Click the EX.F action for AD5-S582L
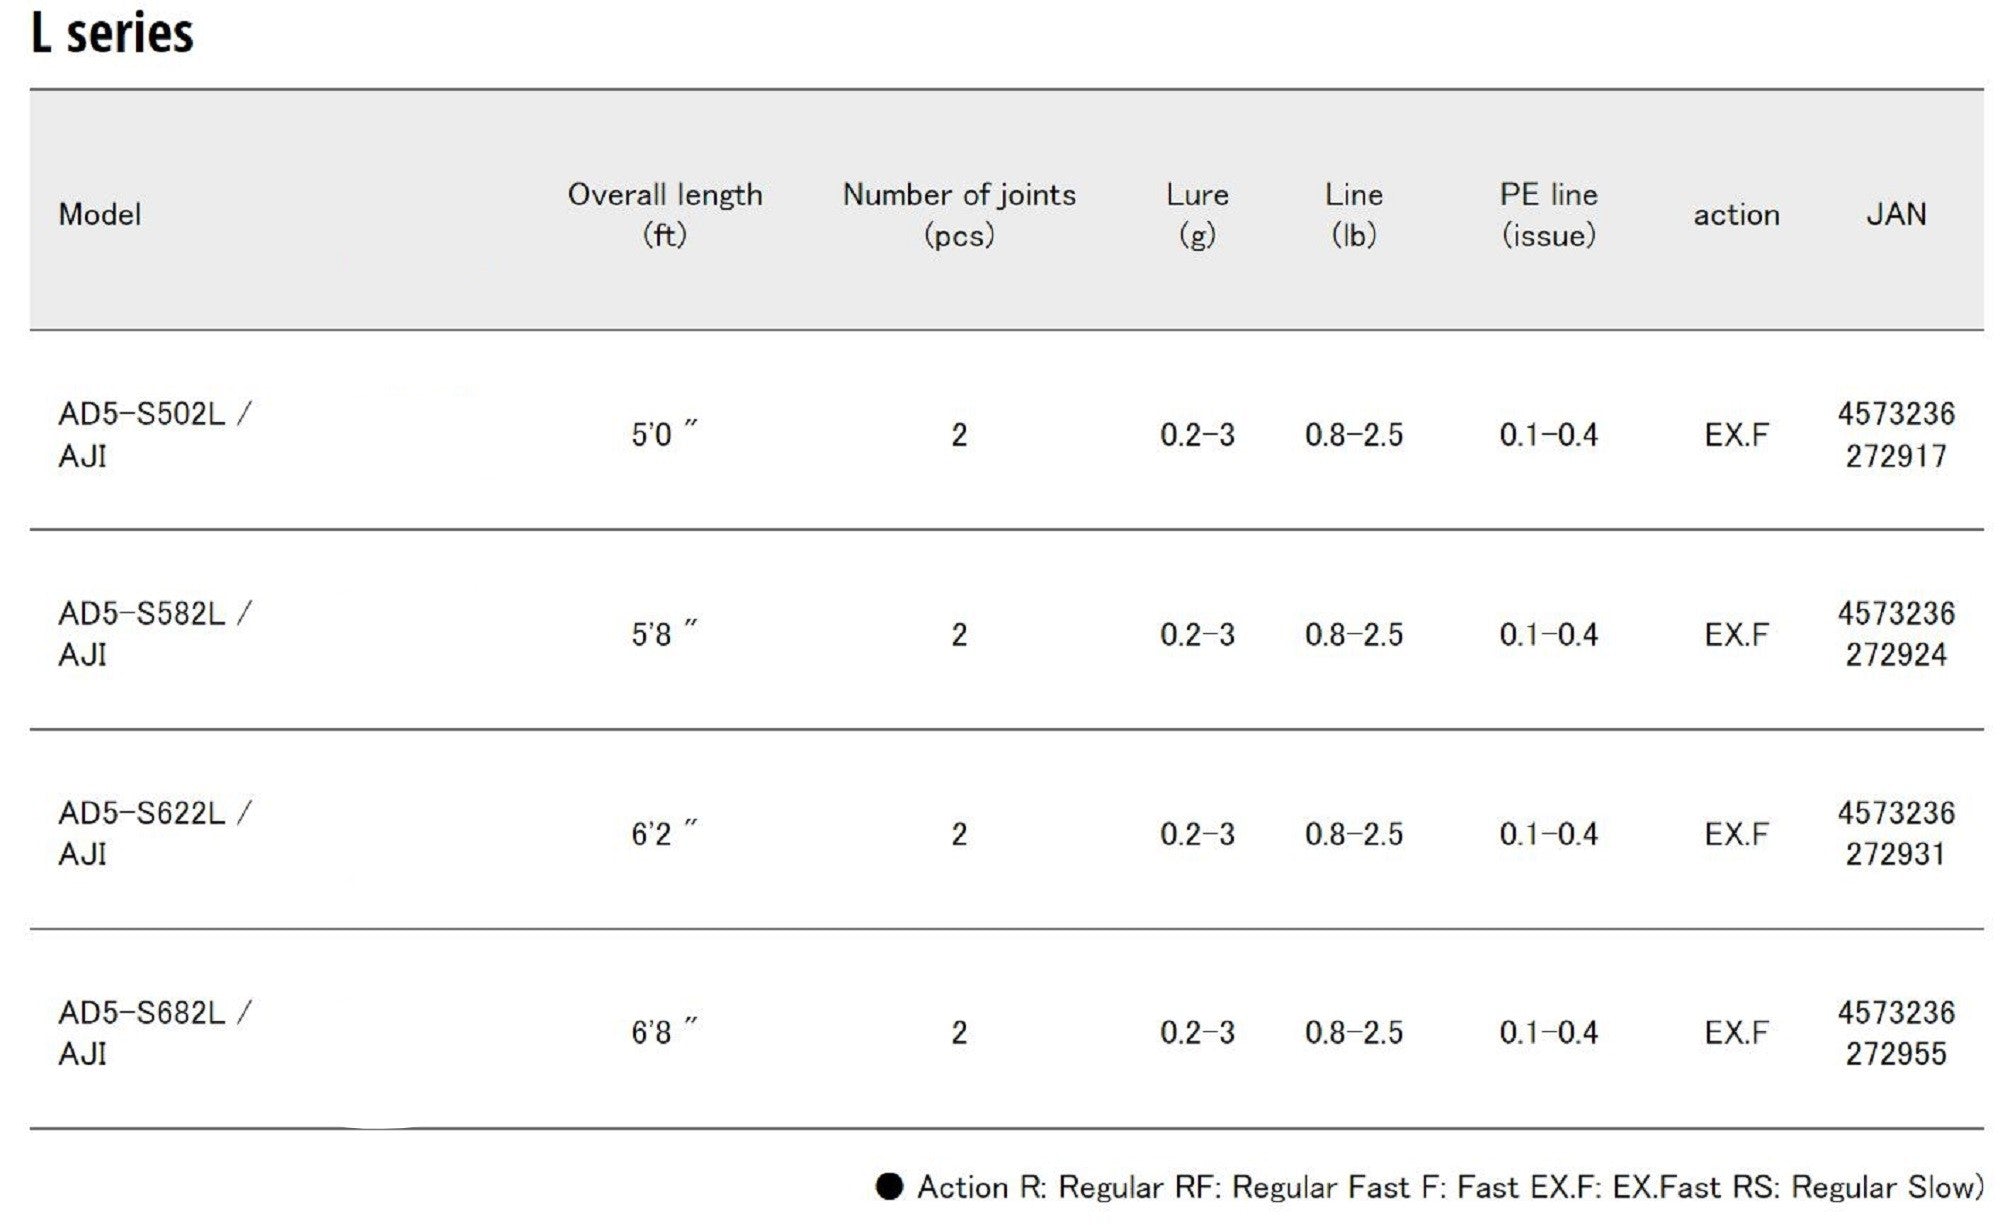The height and width of the screenshot is (1225, 2000). point(1736,634)
